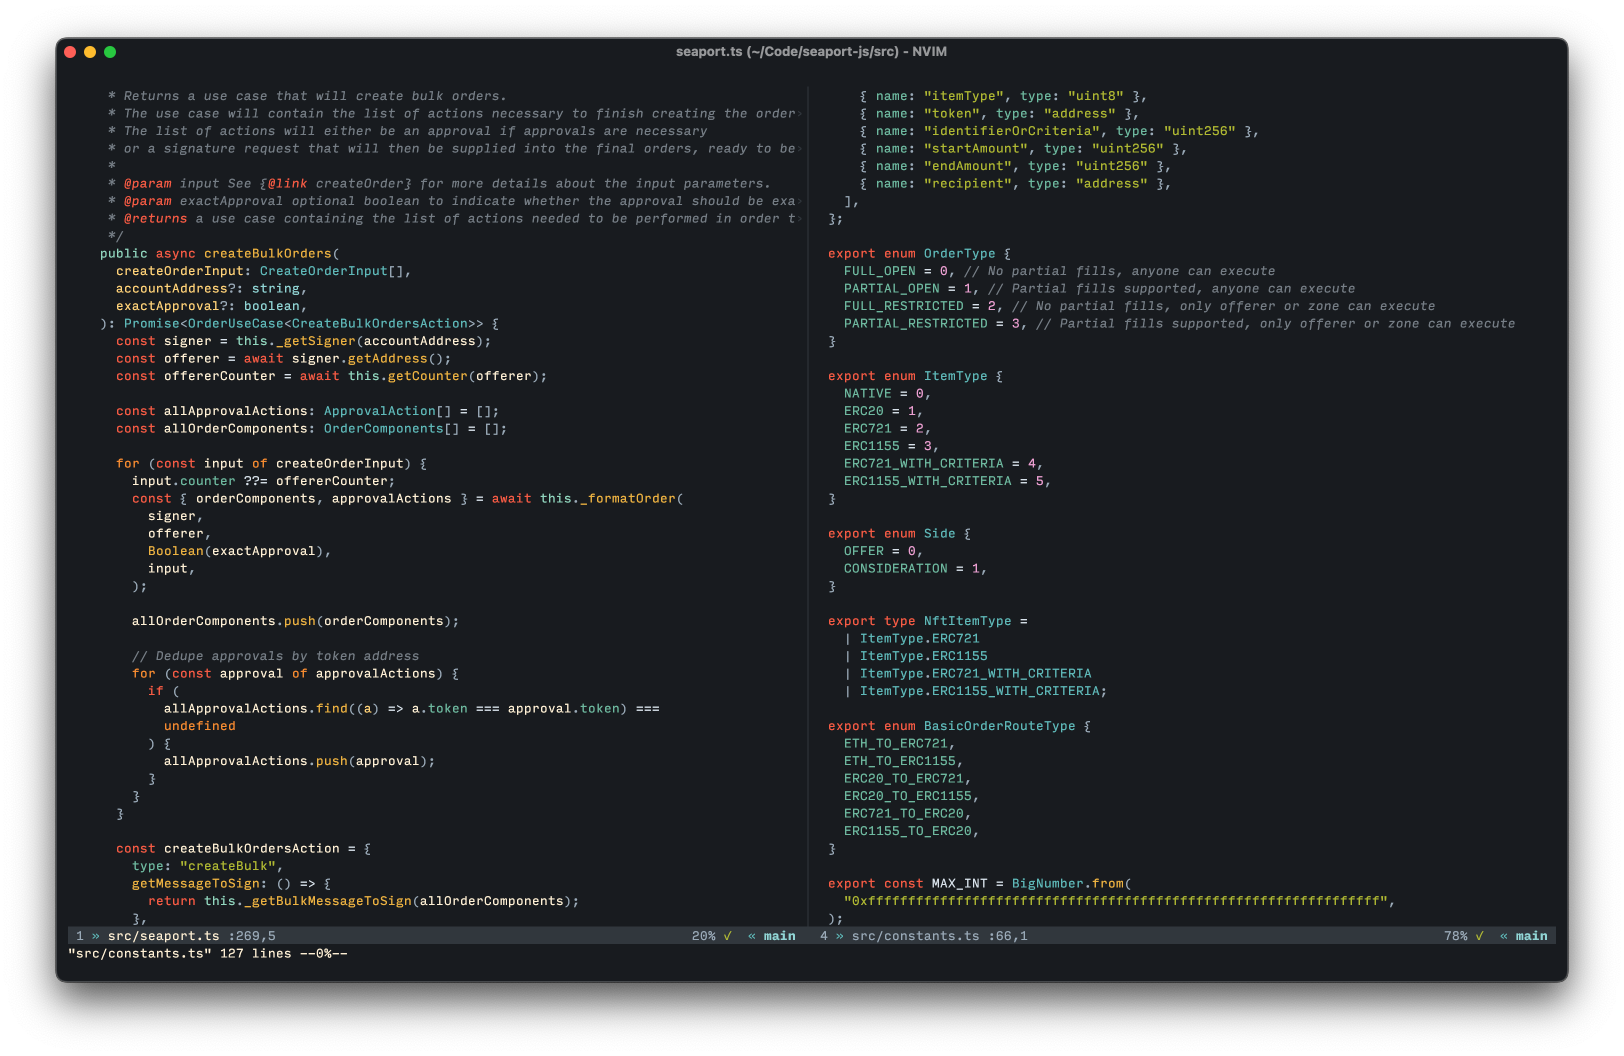Click 'const allOrderComponents: OrderComponents[]' line

tap(312, 429)
